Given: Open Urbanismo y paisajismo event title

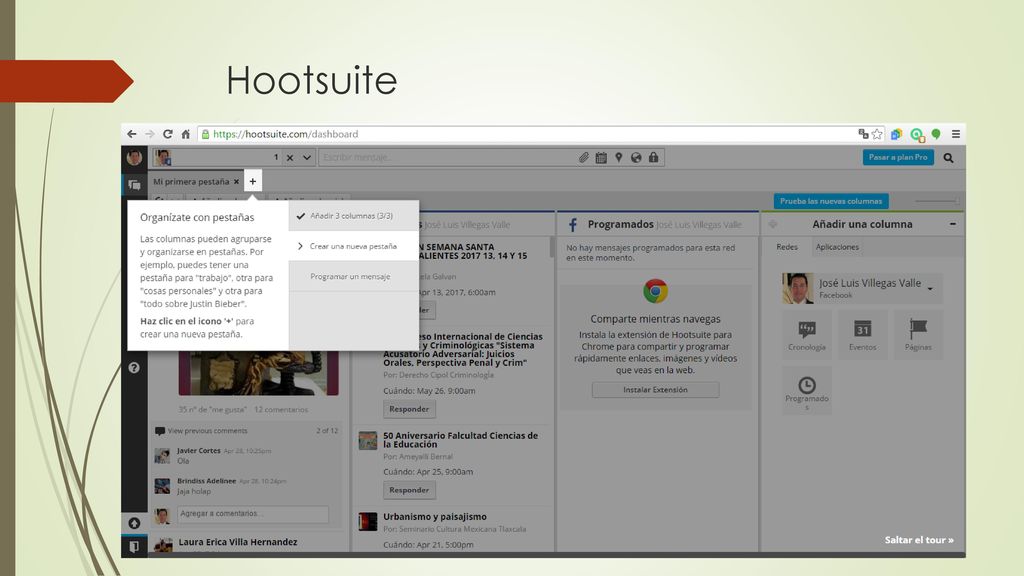Looking at the screenshot, I should click(434, 517).
